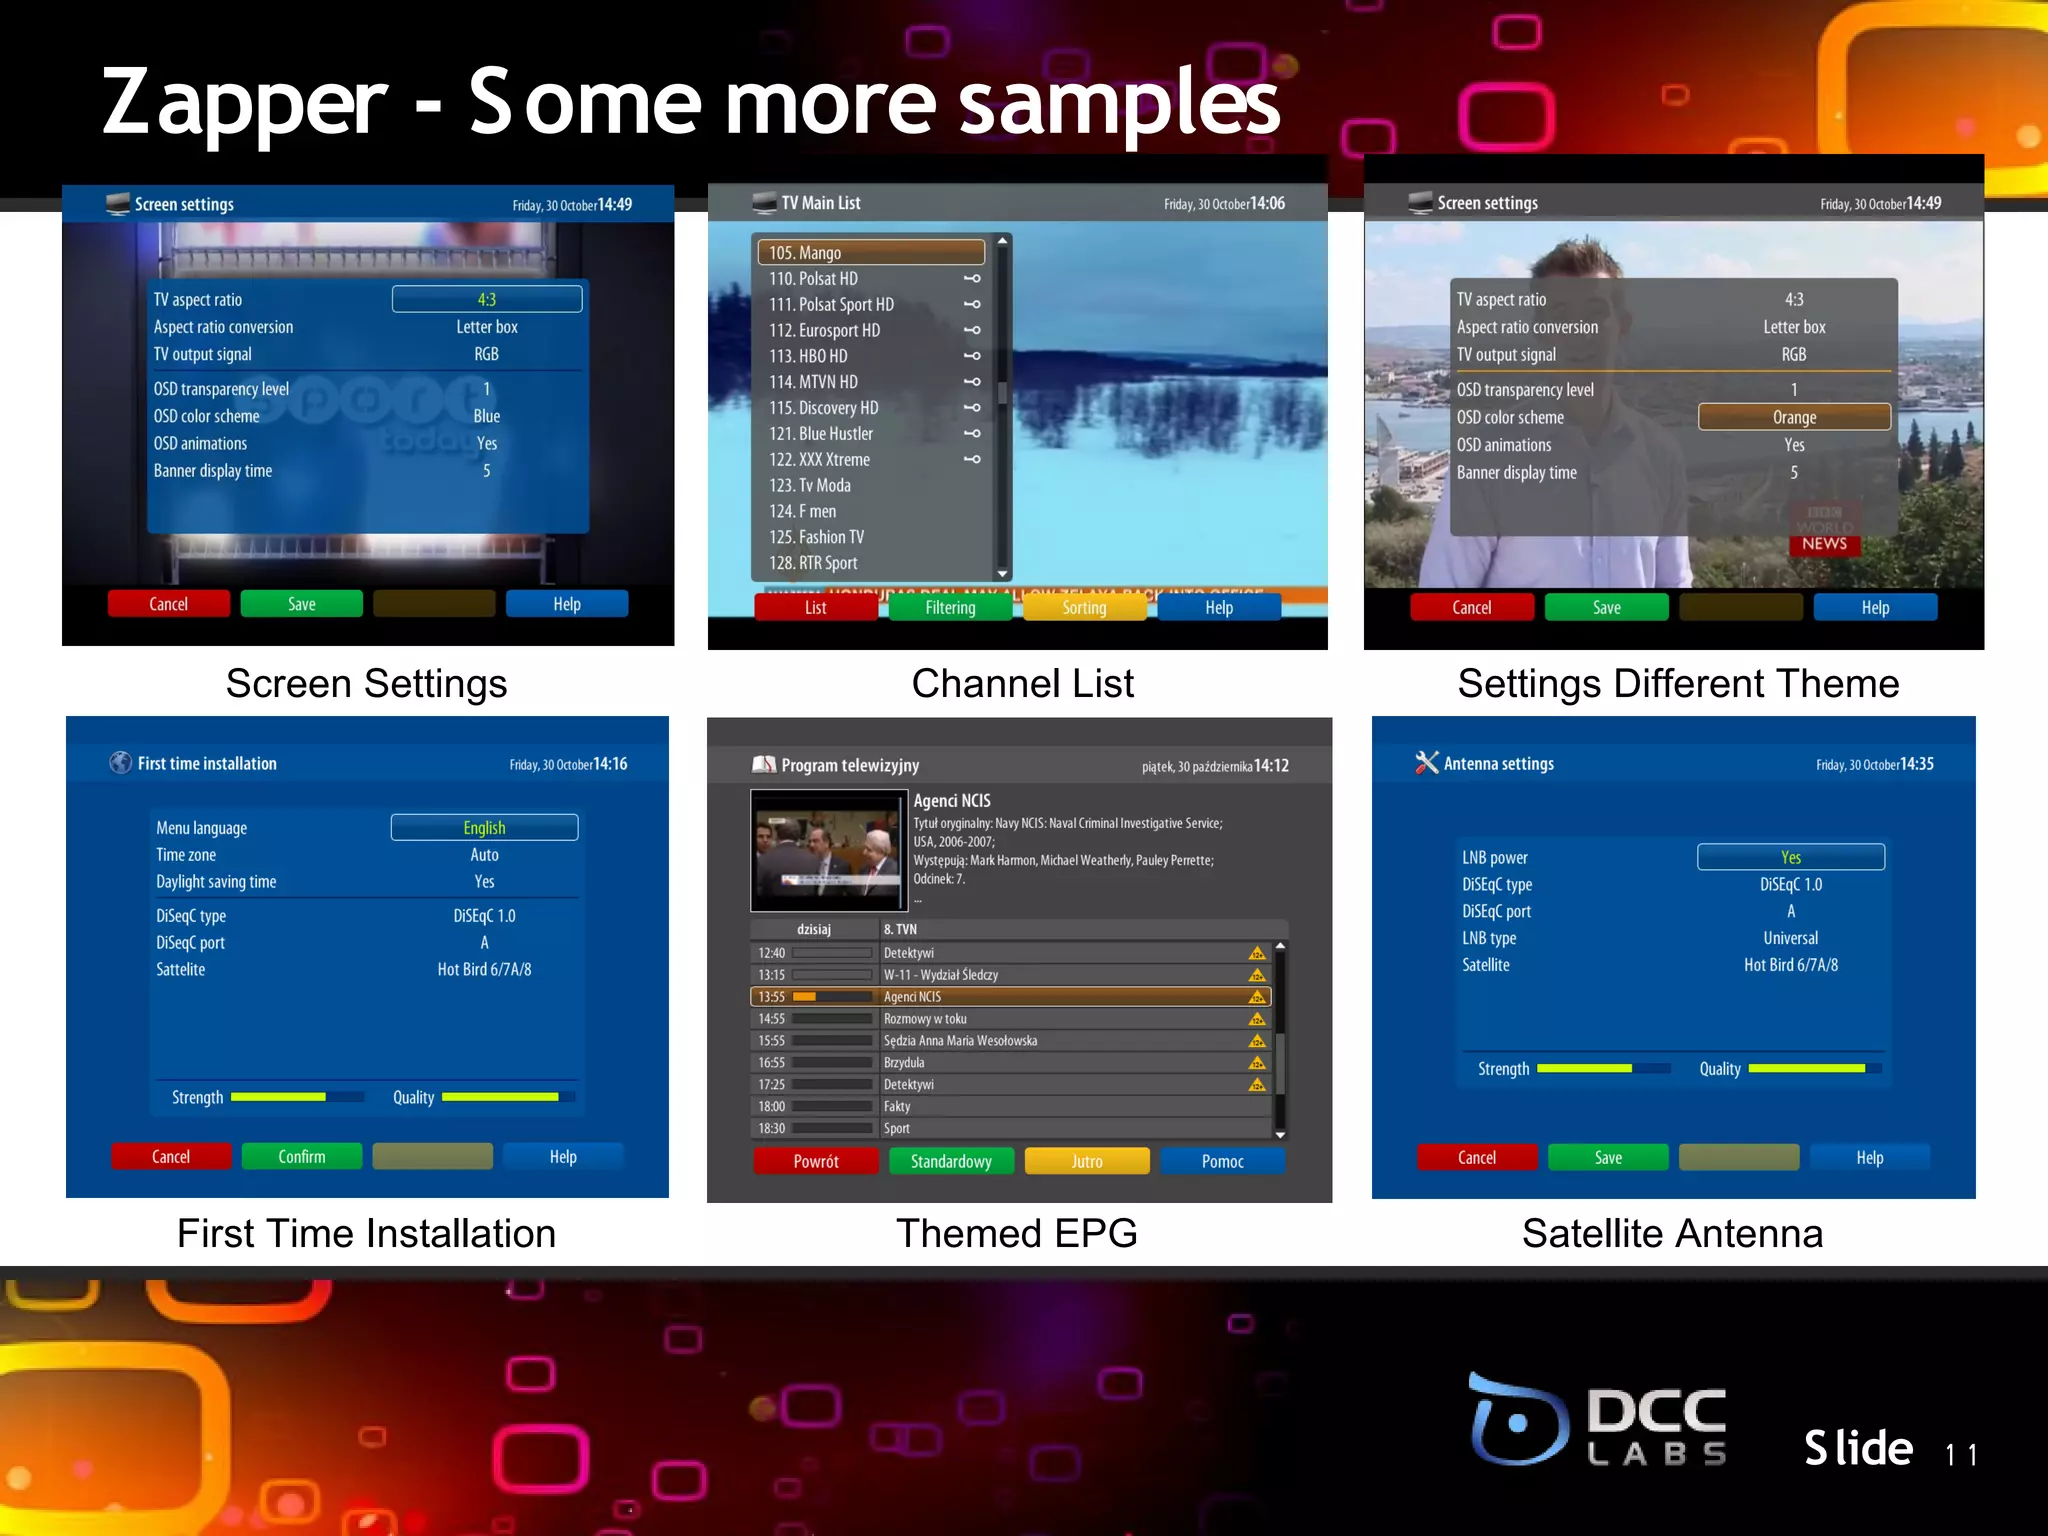This screenshot has height=1536, width=2048.
Task: Click the book icon beside Program telewizyjny
Action: (764, 765)
